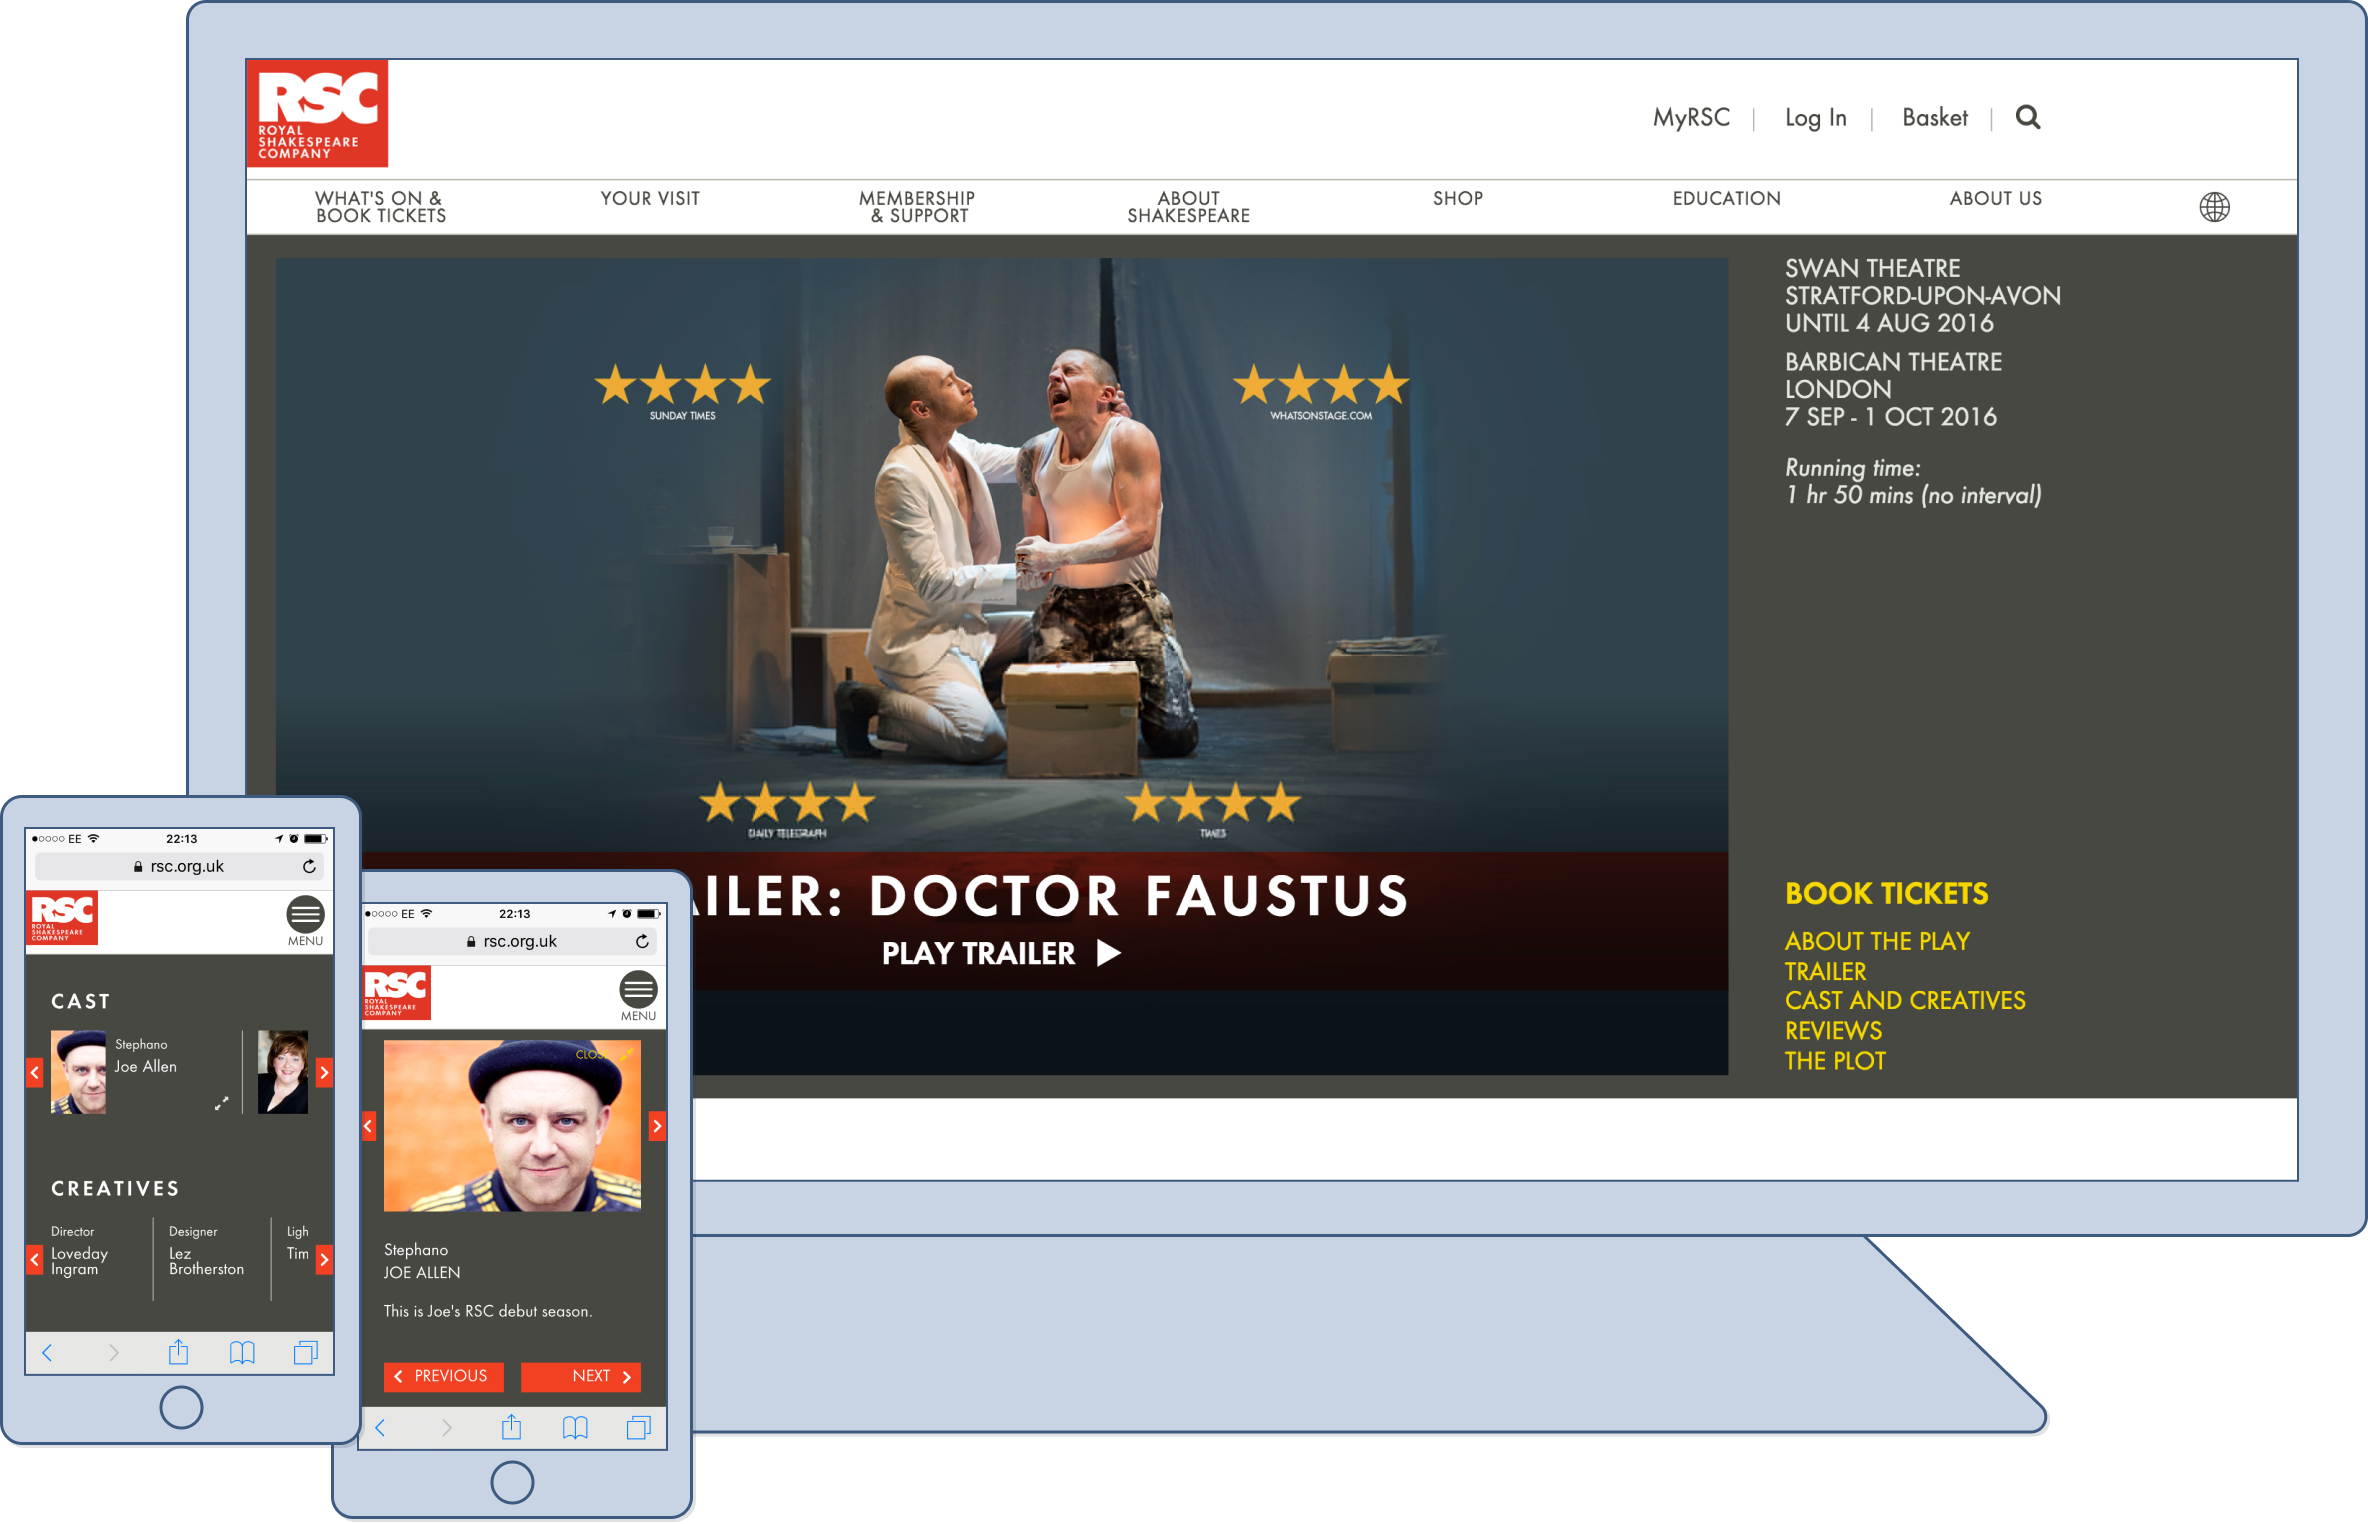Click the female cast member thumbnail
2368x1524 pixels.
[x=283, y=1072]
